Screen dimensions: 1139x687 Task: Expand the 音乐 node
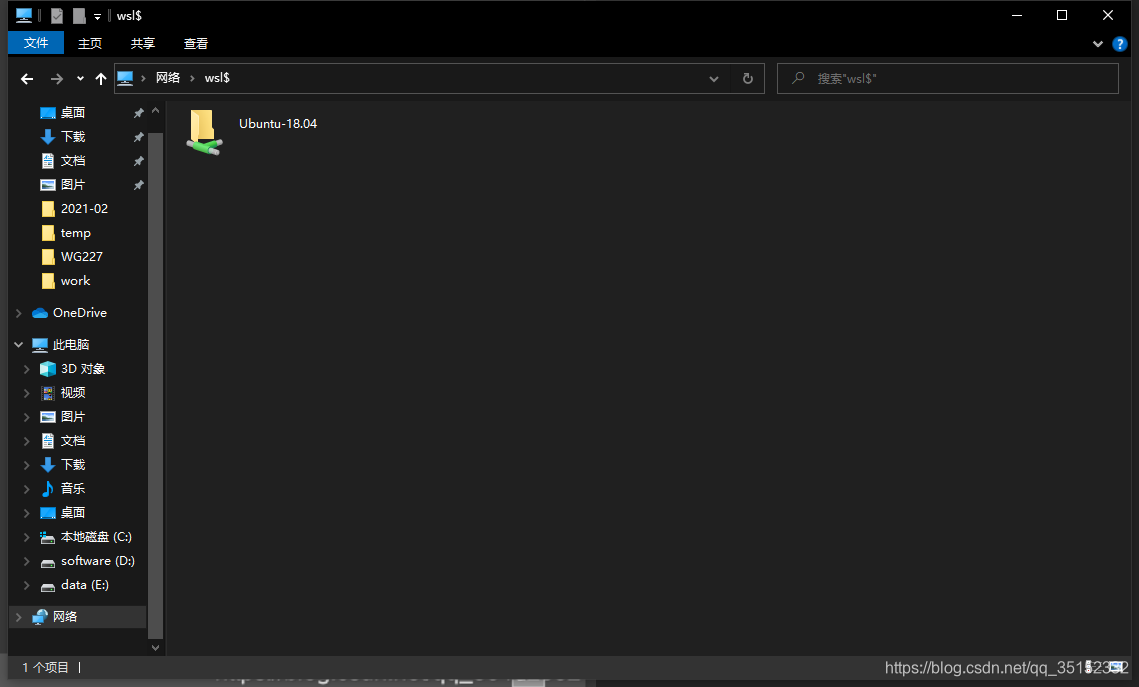pos(27,489)
